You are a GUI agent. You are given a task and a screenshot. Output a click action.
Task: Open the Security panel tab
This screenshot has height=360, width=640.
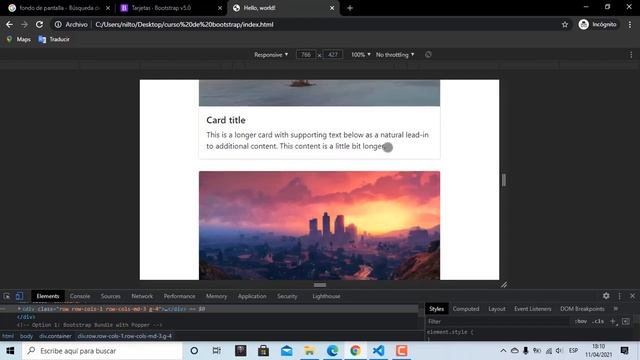click(x=287, y=296)
